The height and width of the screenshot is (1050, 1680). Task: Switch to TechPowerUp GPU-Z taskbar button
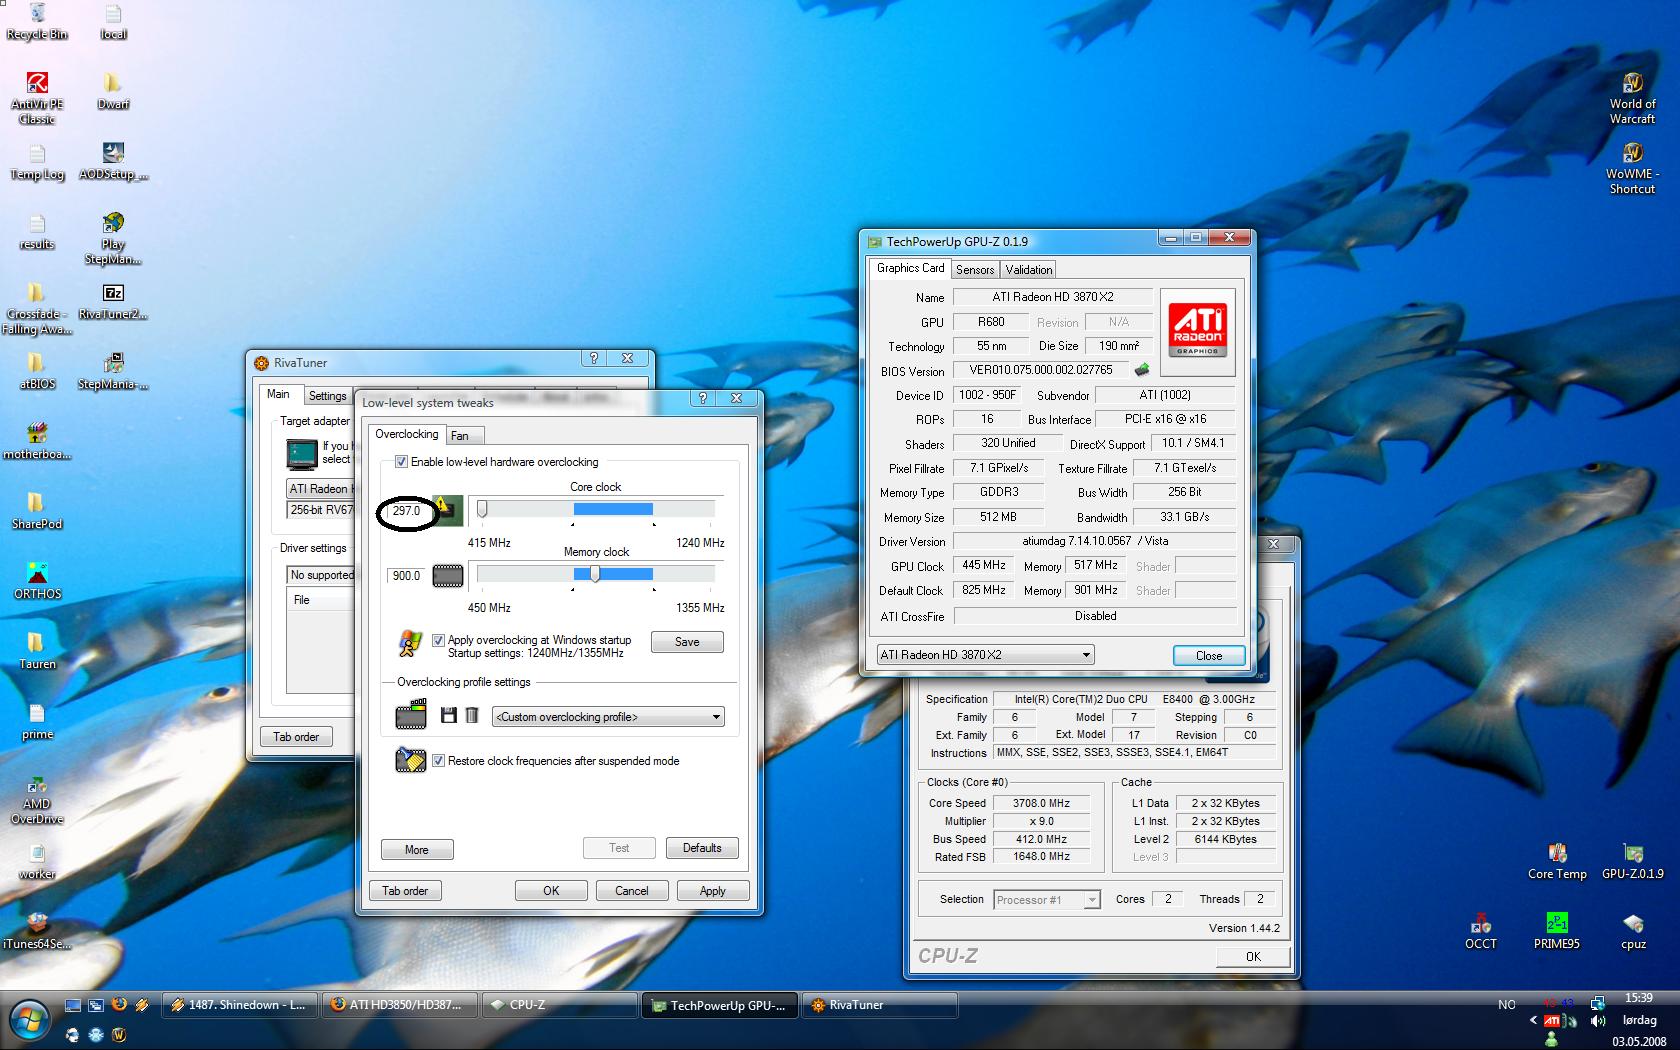coord(719,1005)
